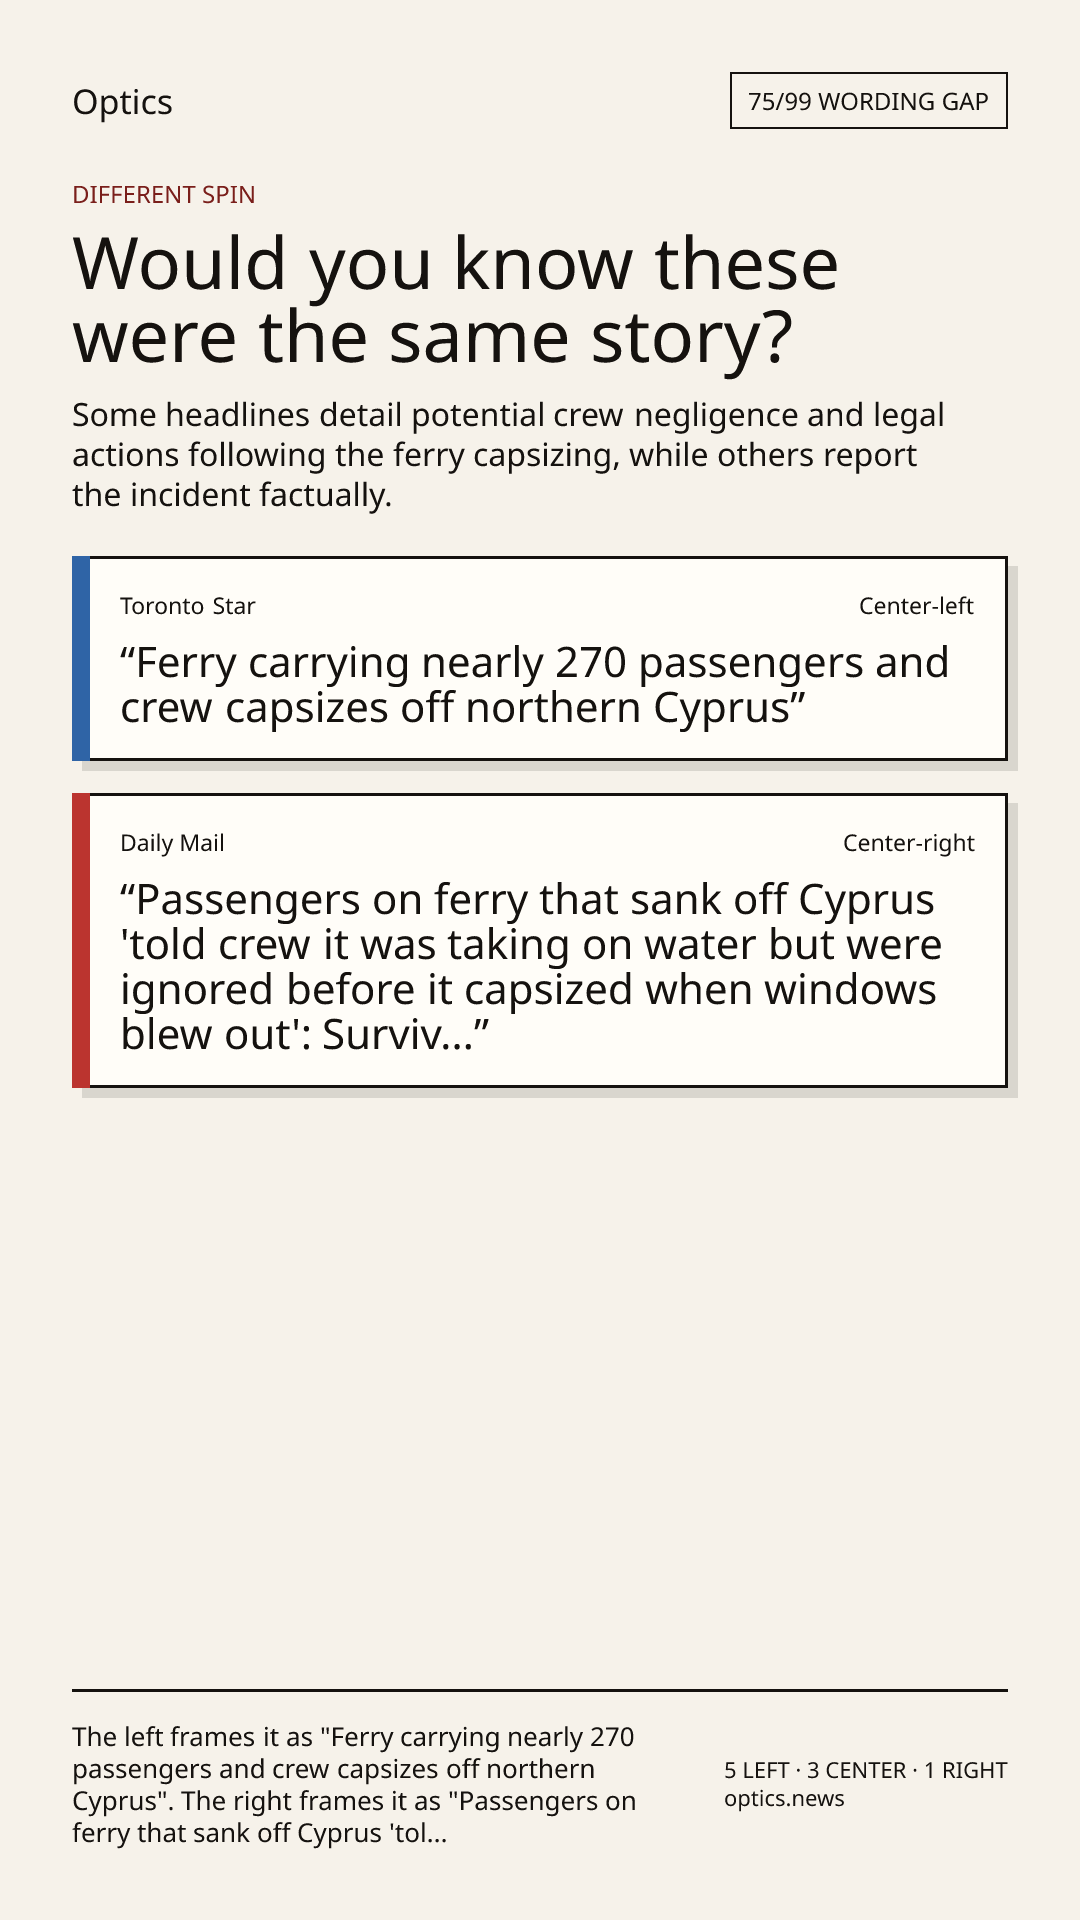The image size is (1080, 1920).
Task: Click the blue bias bar on Toronto Star card
Action: point(81,659)
